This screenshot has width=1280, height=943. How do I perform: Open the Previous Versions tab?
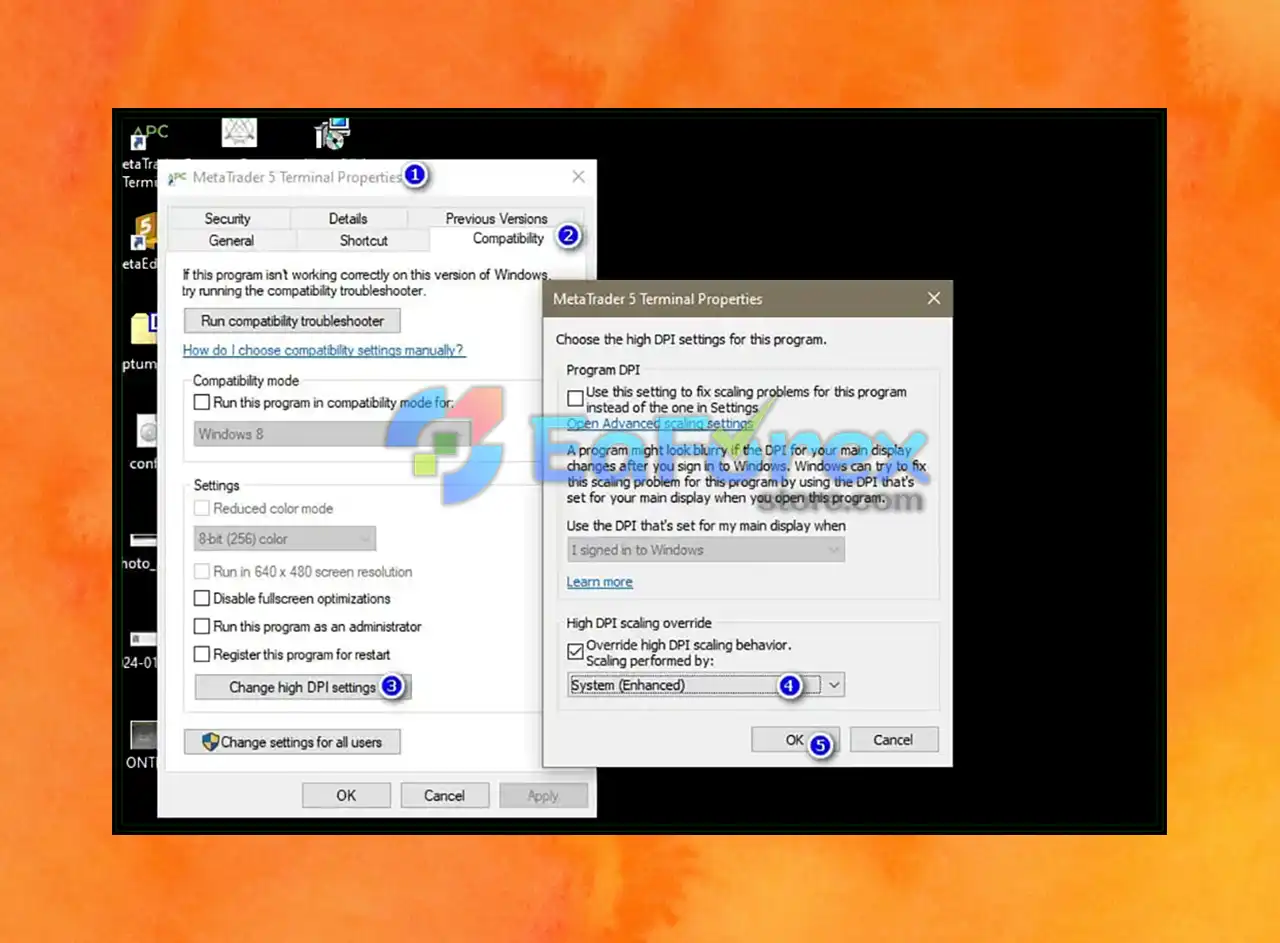(496, 218)
